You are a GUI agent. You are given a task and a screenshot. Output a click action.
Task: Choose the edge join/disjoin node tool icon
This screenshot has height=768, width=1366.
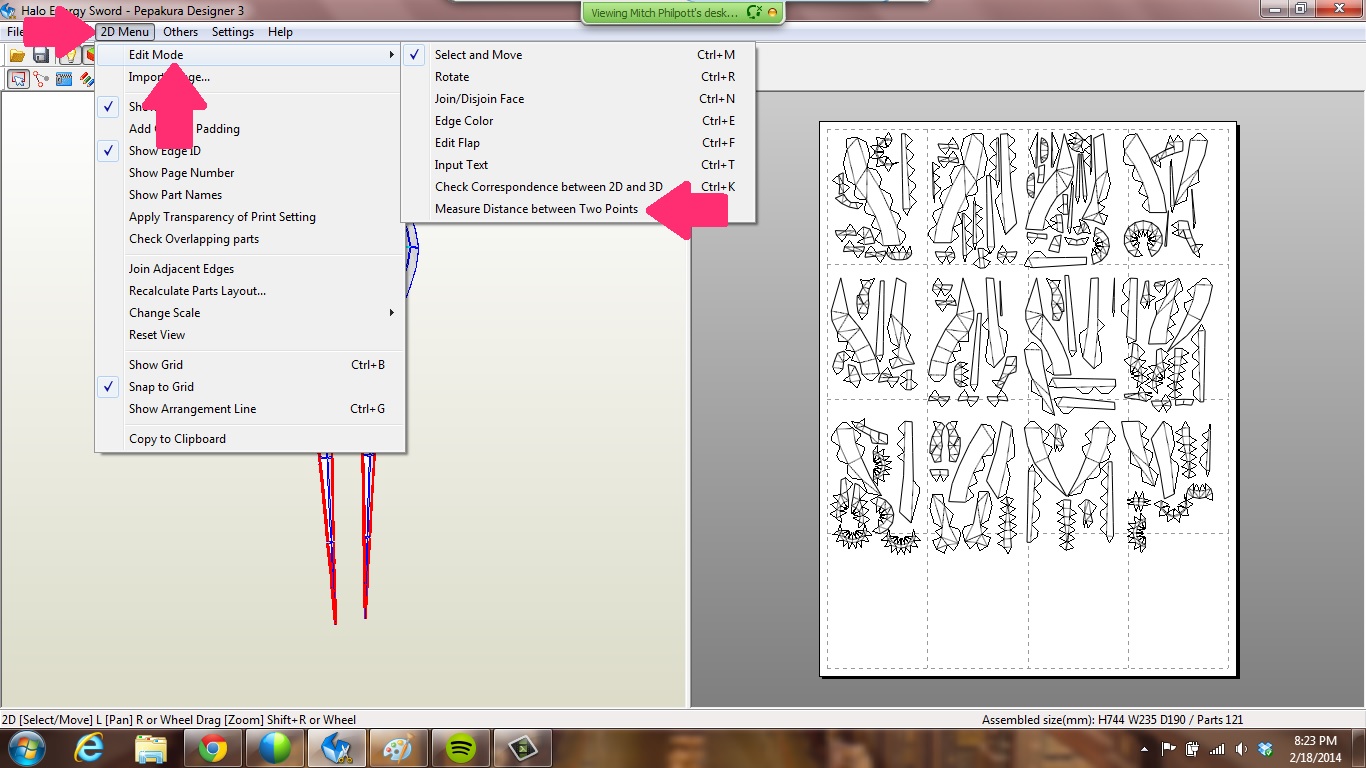(x=41, y=79)
